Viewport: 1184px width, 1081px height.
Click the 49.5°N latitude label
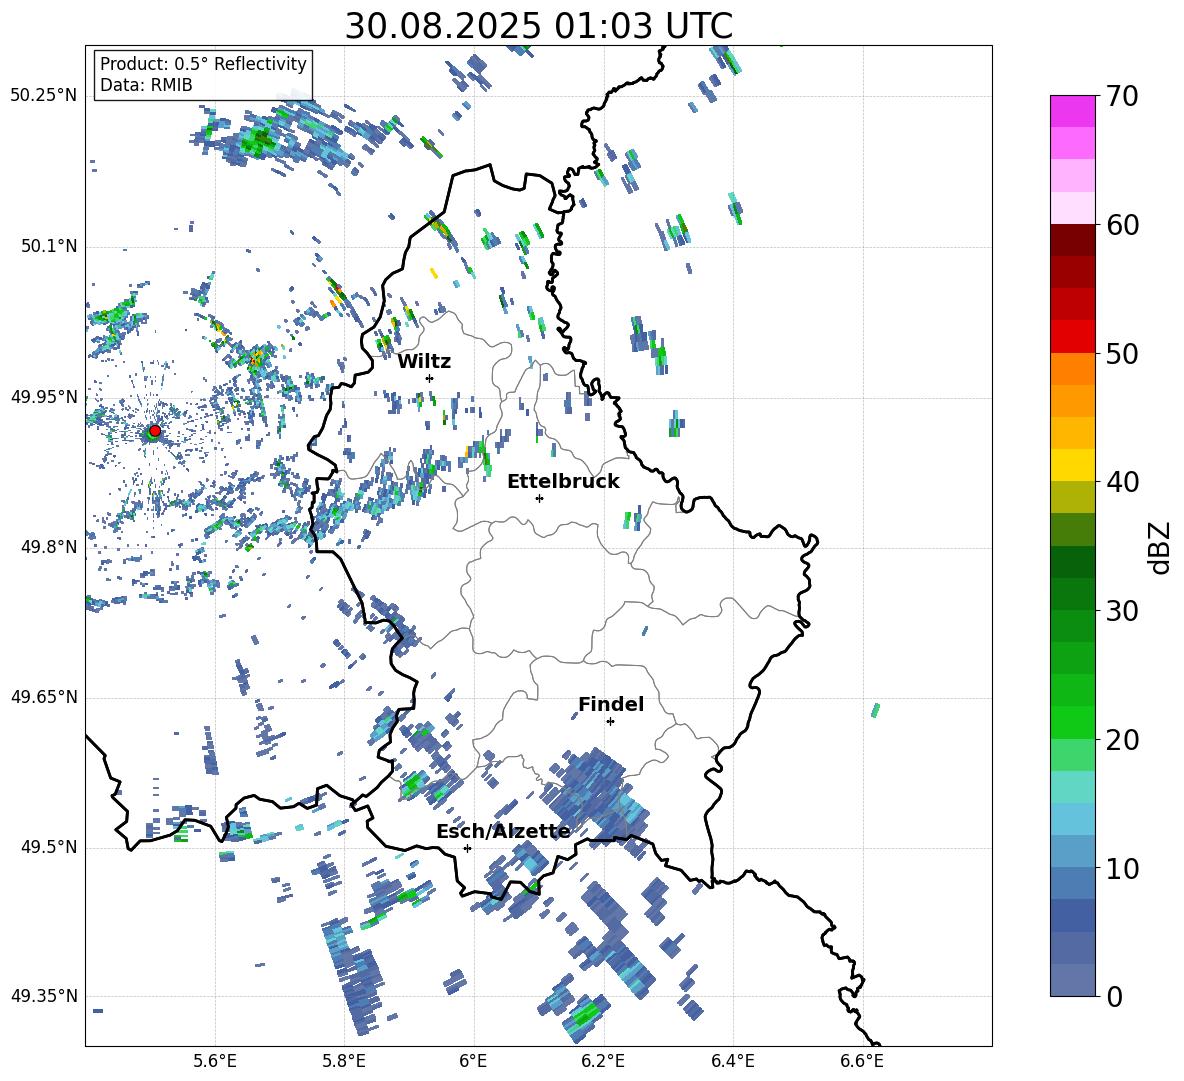(48, 847)
